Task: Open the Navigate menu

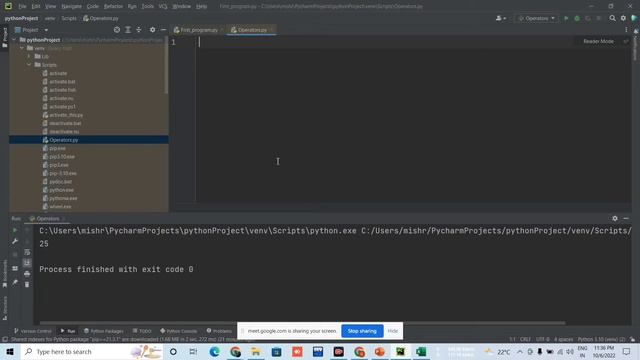Action: tap(71, 7)
